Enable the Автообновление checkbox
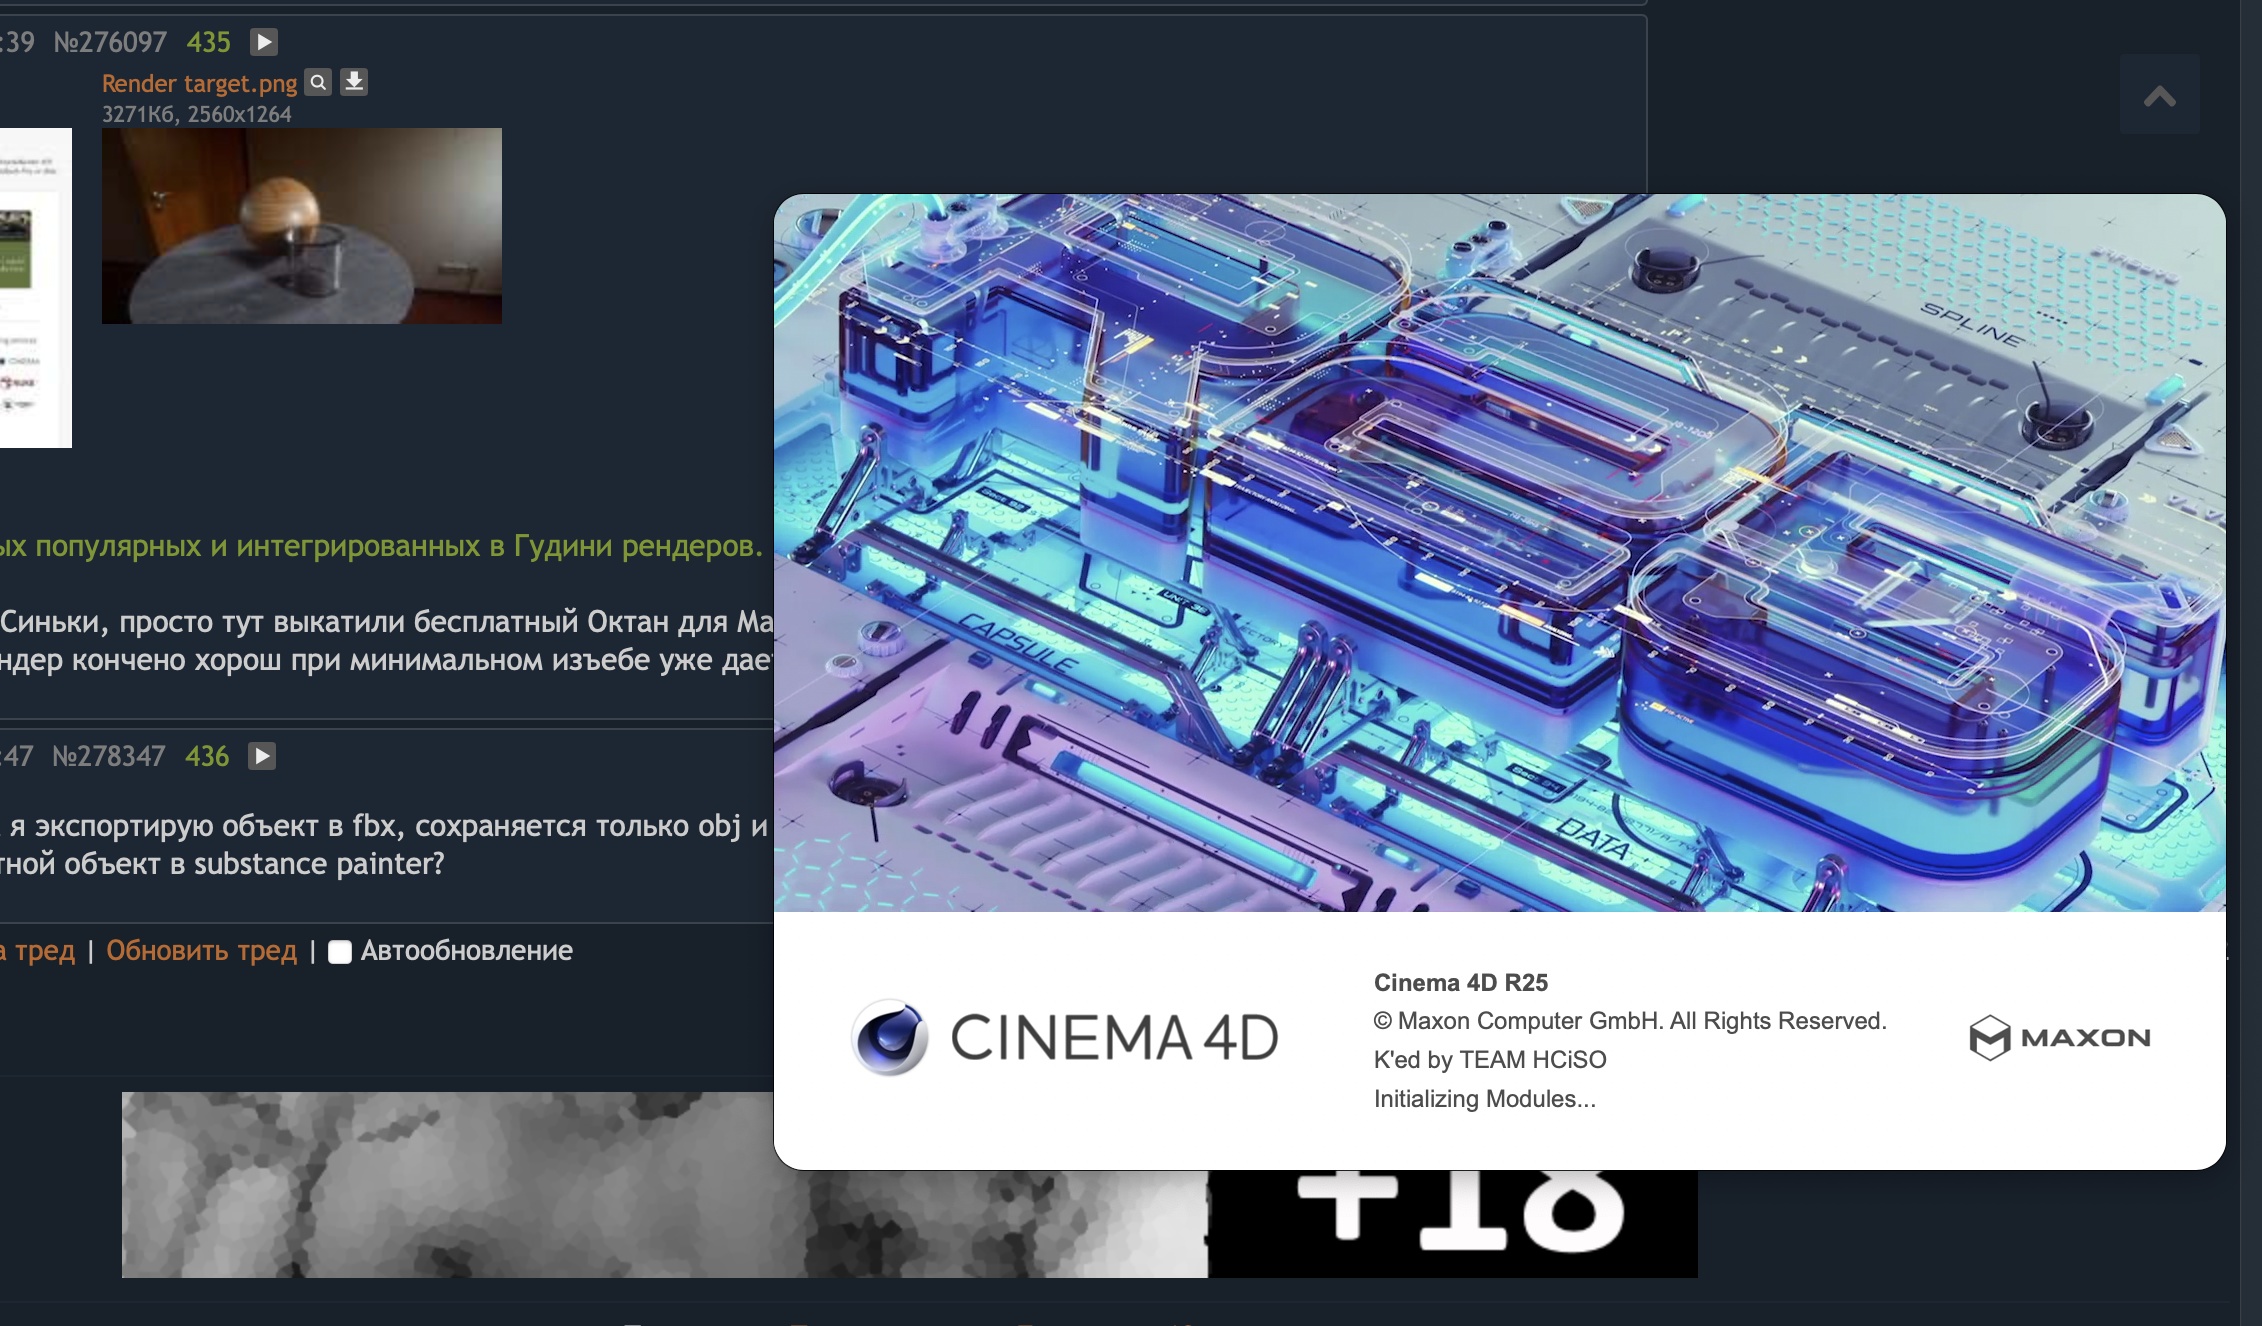2262x1326 pixels. coord(340,952)
